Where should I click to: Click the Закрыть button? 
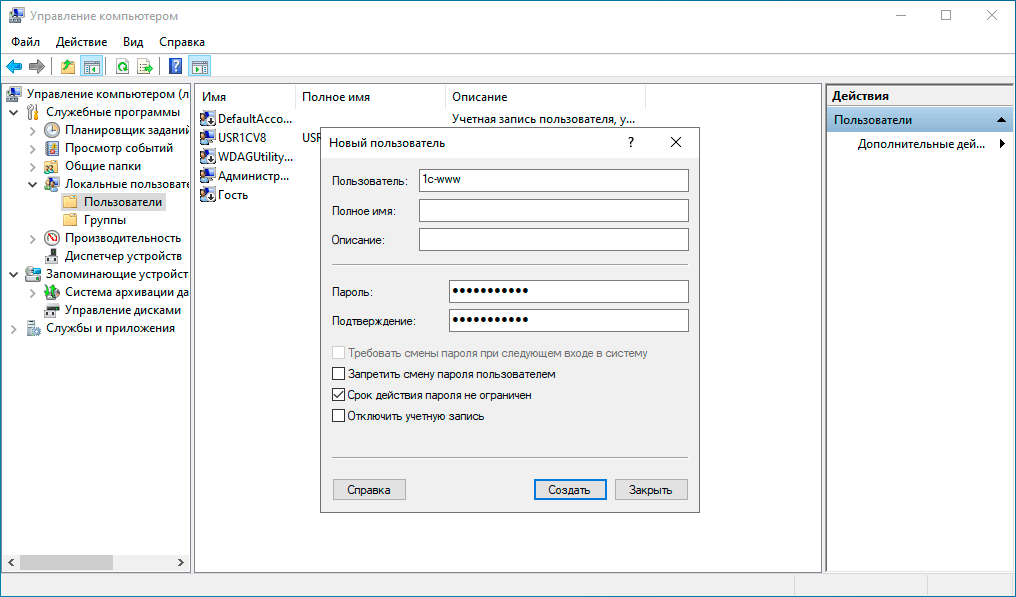click(651, 489)
